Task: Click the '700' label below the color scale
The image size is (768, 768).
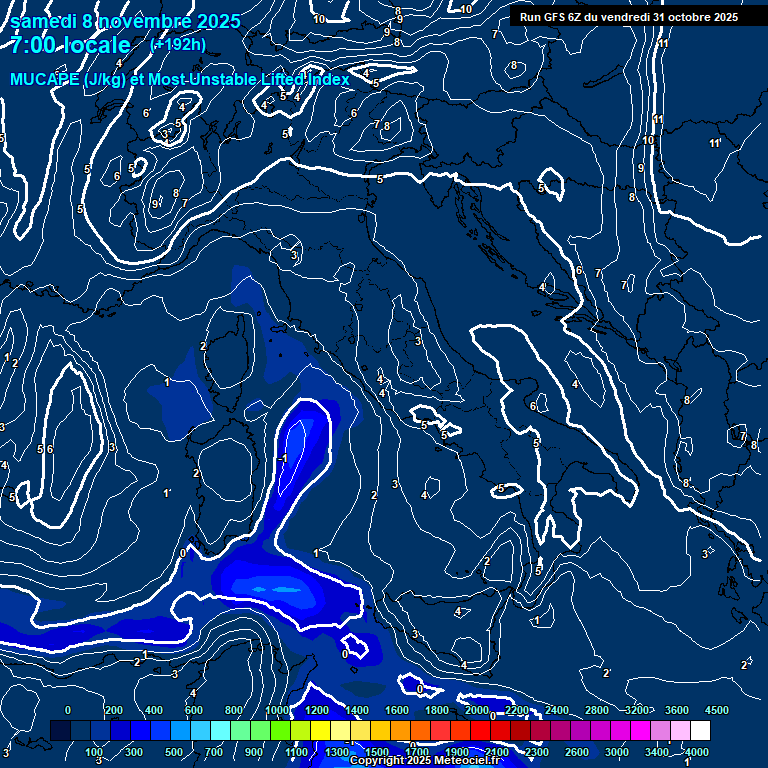Action: pyautogui.click(x=214, y=752)
